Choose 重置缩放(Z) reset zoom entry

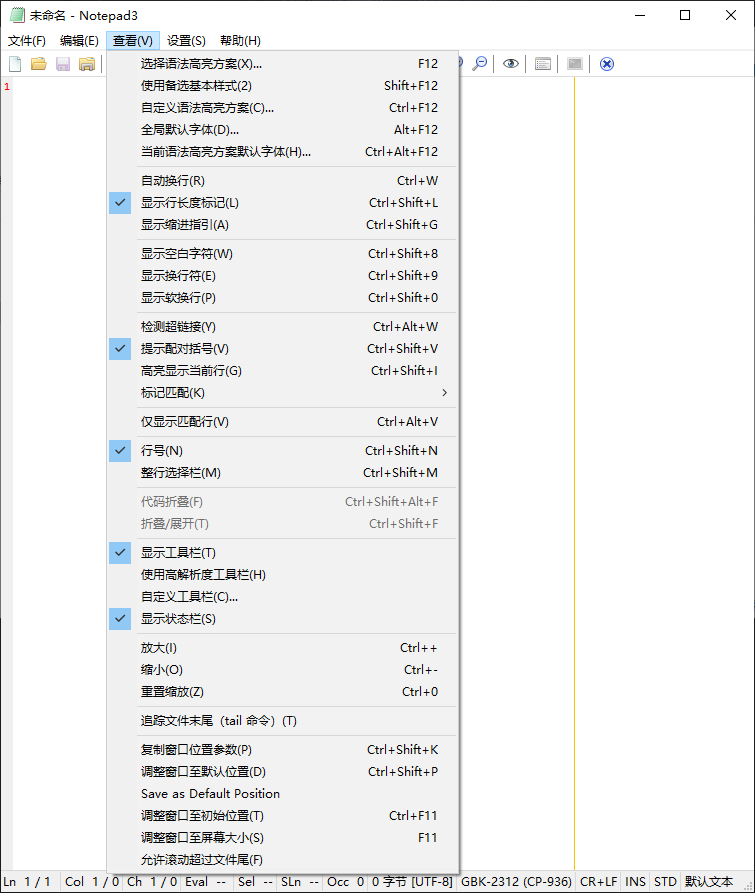pos(282,692)
